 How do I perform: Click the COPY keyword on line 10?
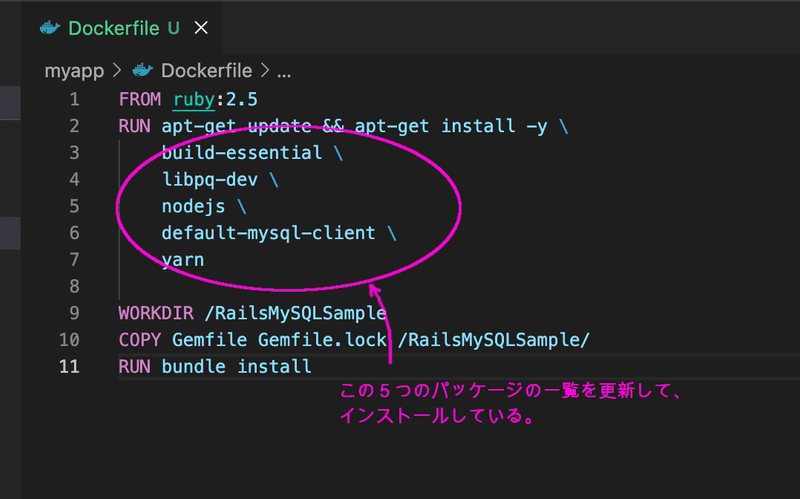coord(140,340)
